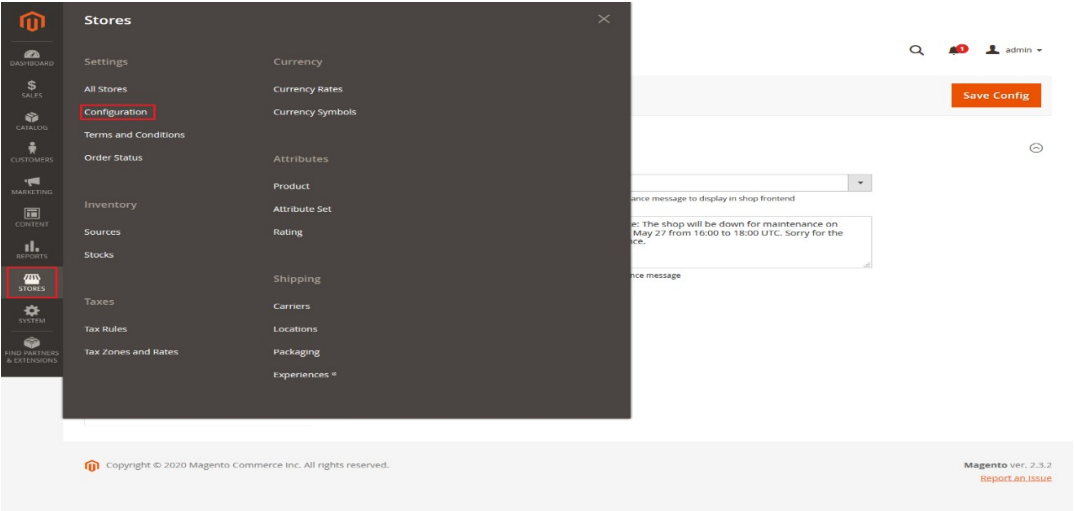Image resolution: width=1075 pixels, height=511 pixels.
Task: Follow the Report an Issue link
Action: [1015, 478]
